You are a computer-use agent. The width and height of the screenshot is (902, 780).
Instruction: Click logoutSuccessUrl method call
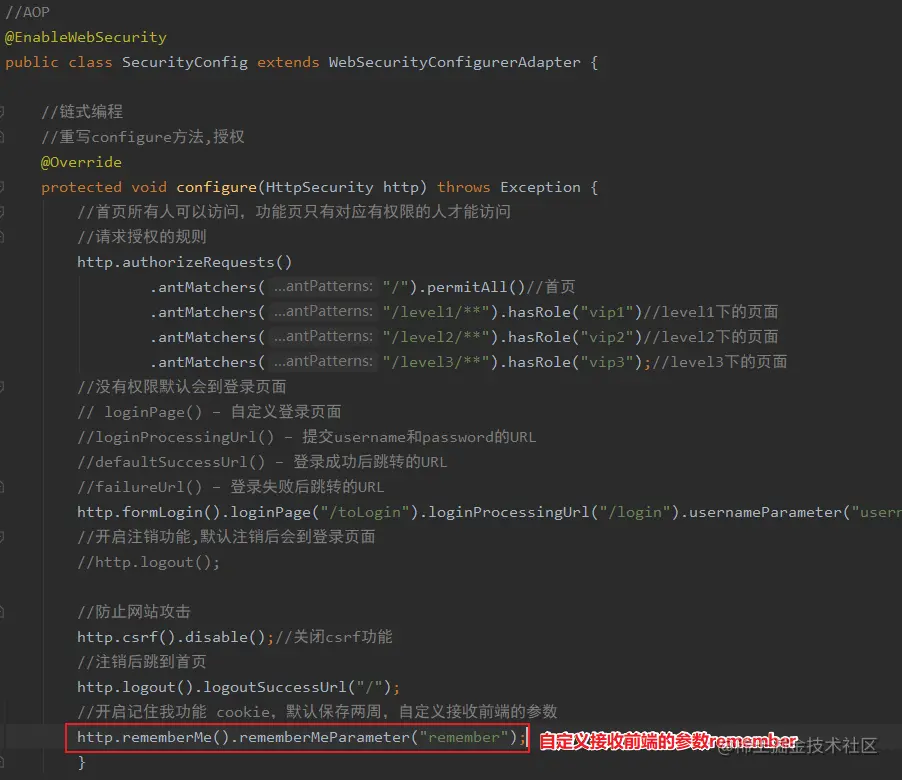coord(275,687)
